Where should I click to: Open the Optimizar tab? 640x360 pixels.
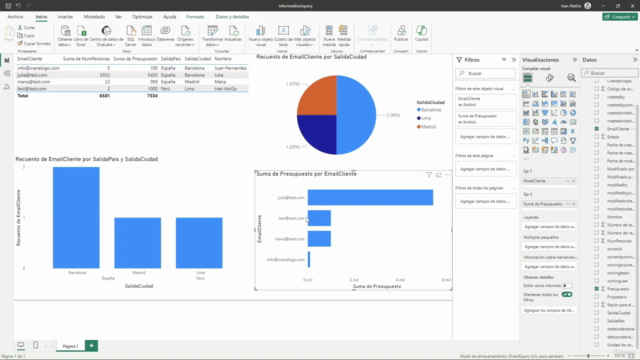(142, 17)
